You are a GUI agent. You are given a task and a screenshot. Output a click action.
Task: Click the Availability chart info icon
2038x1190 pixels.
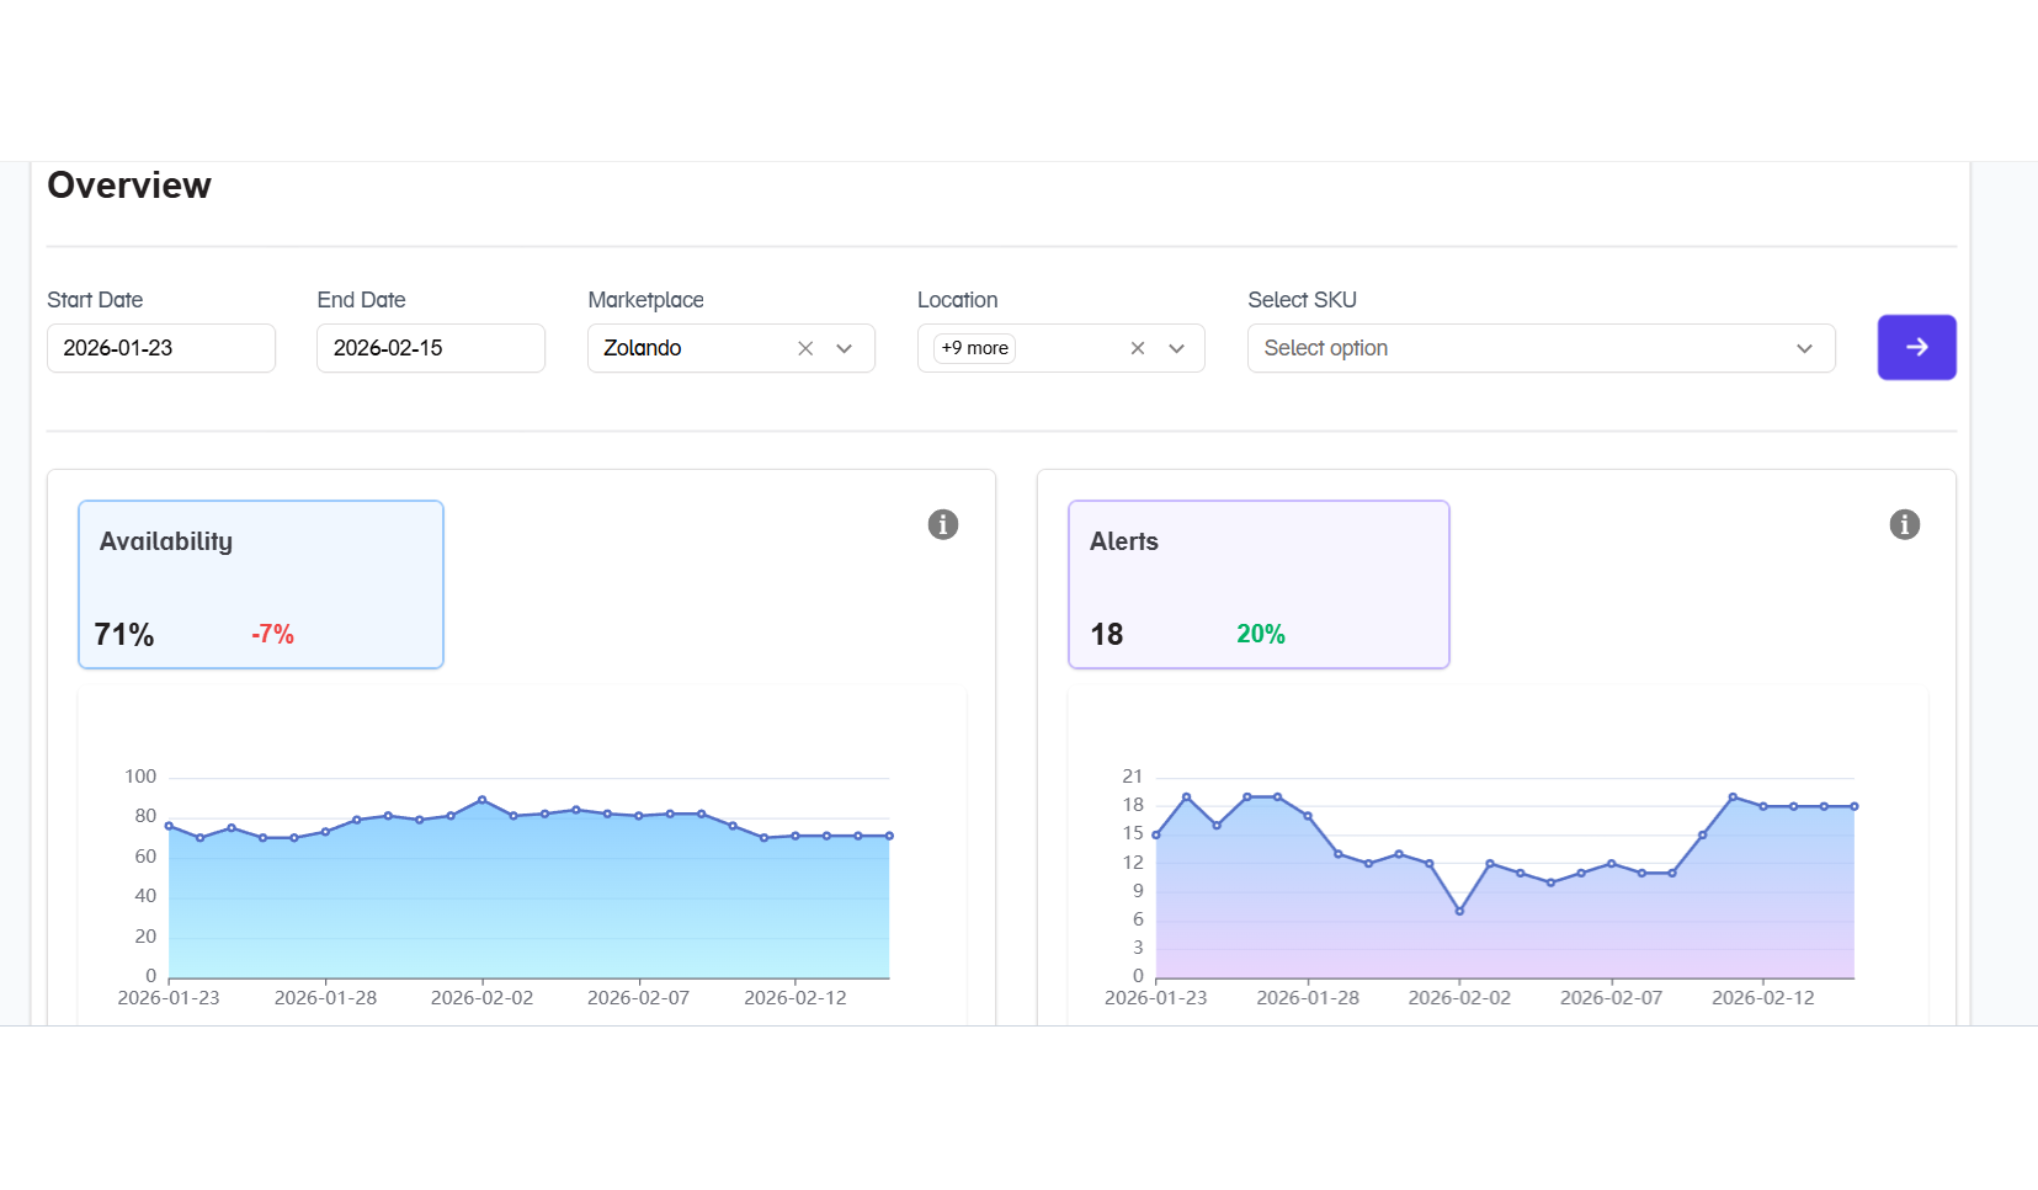942,524
